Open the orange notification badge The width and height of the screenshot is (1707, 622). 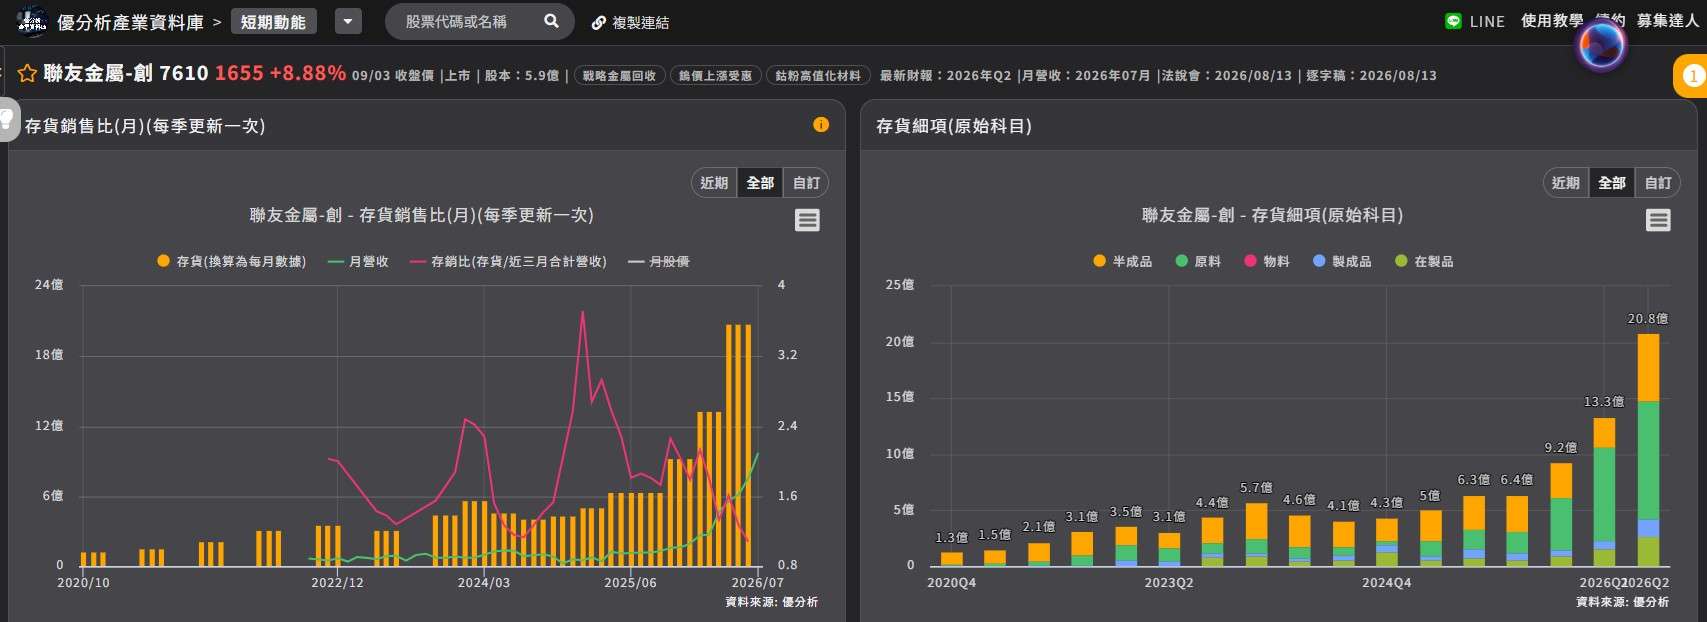(x=1691, y=76)
